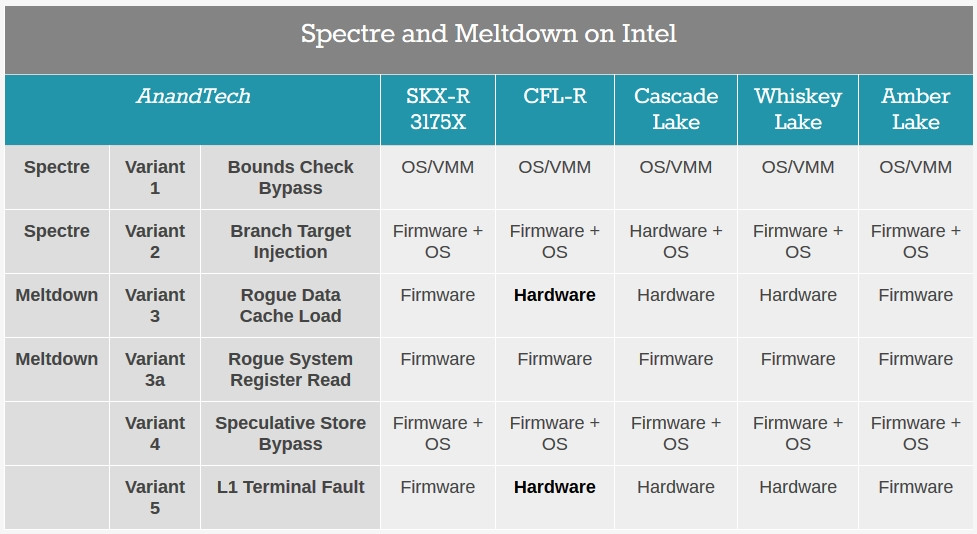Screen dimensions: 977x534
Task: Select the Rogue Data Cache Load cell
Action: 290,306
